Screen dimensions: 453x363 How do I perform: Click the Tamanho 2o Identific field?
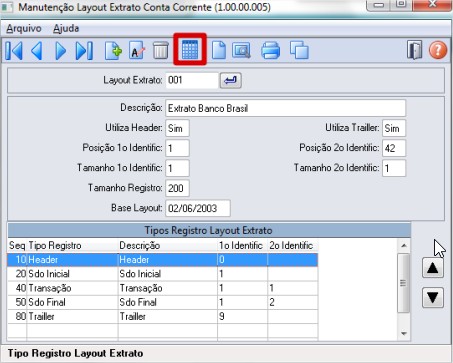[394, 168]
